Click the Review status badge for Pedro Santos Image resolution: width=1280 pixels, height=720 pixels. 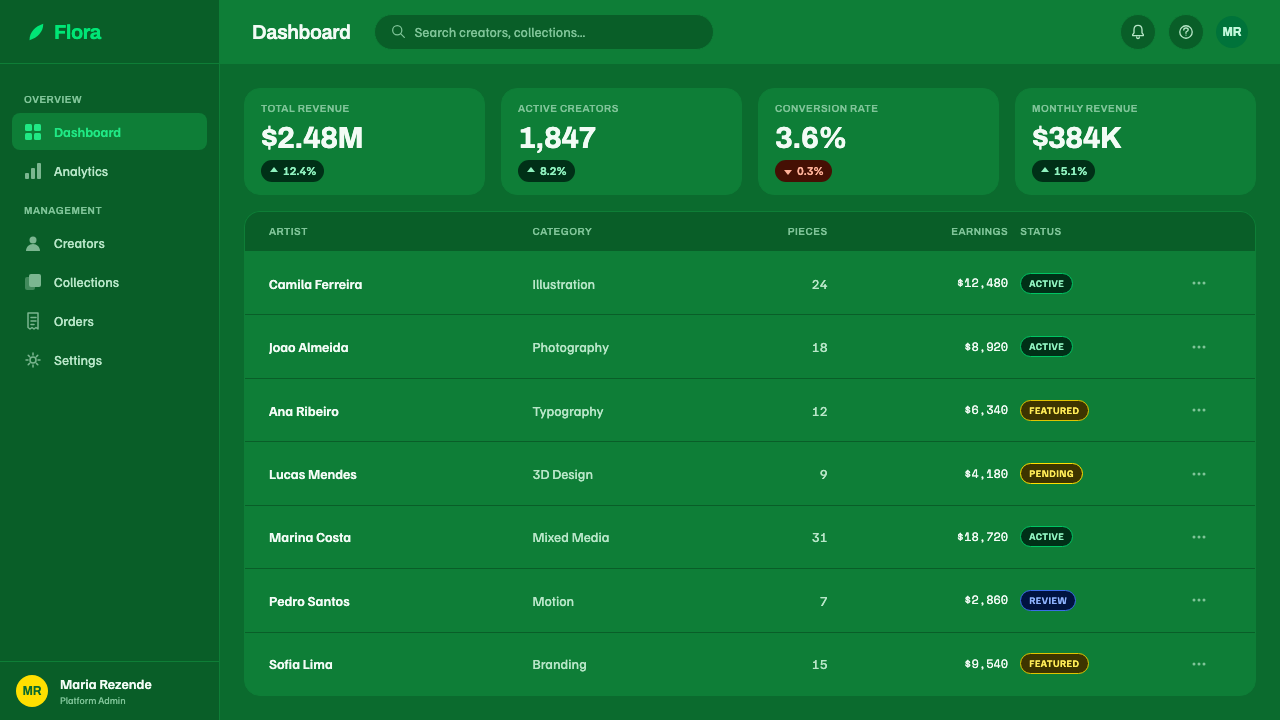pyautogui.click(x=1048, y=601)
